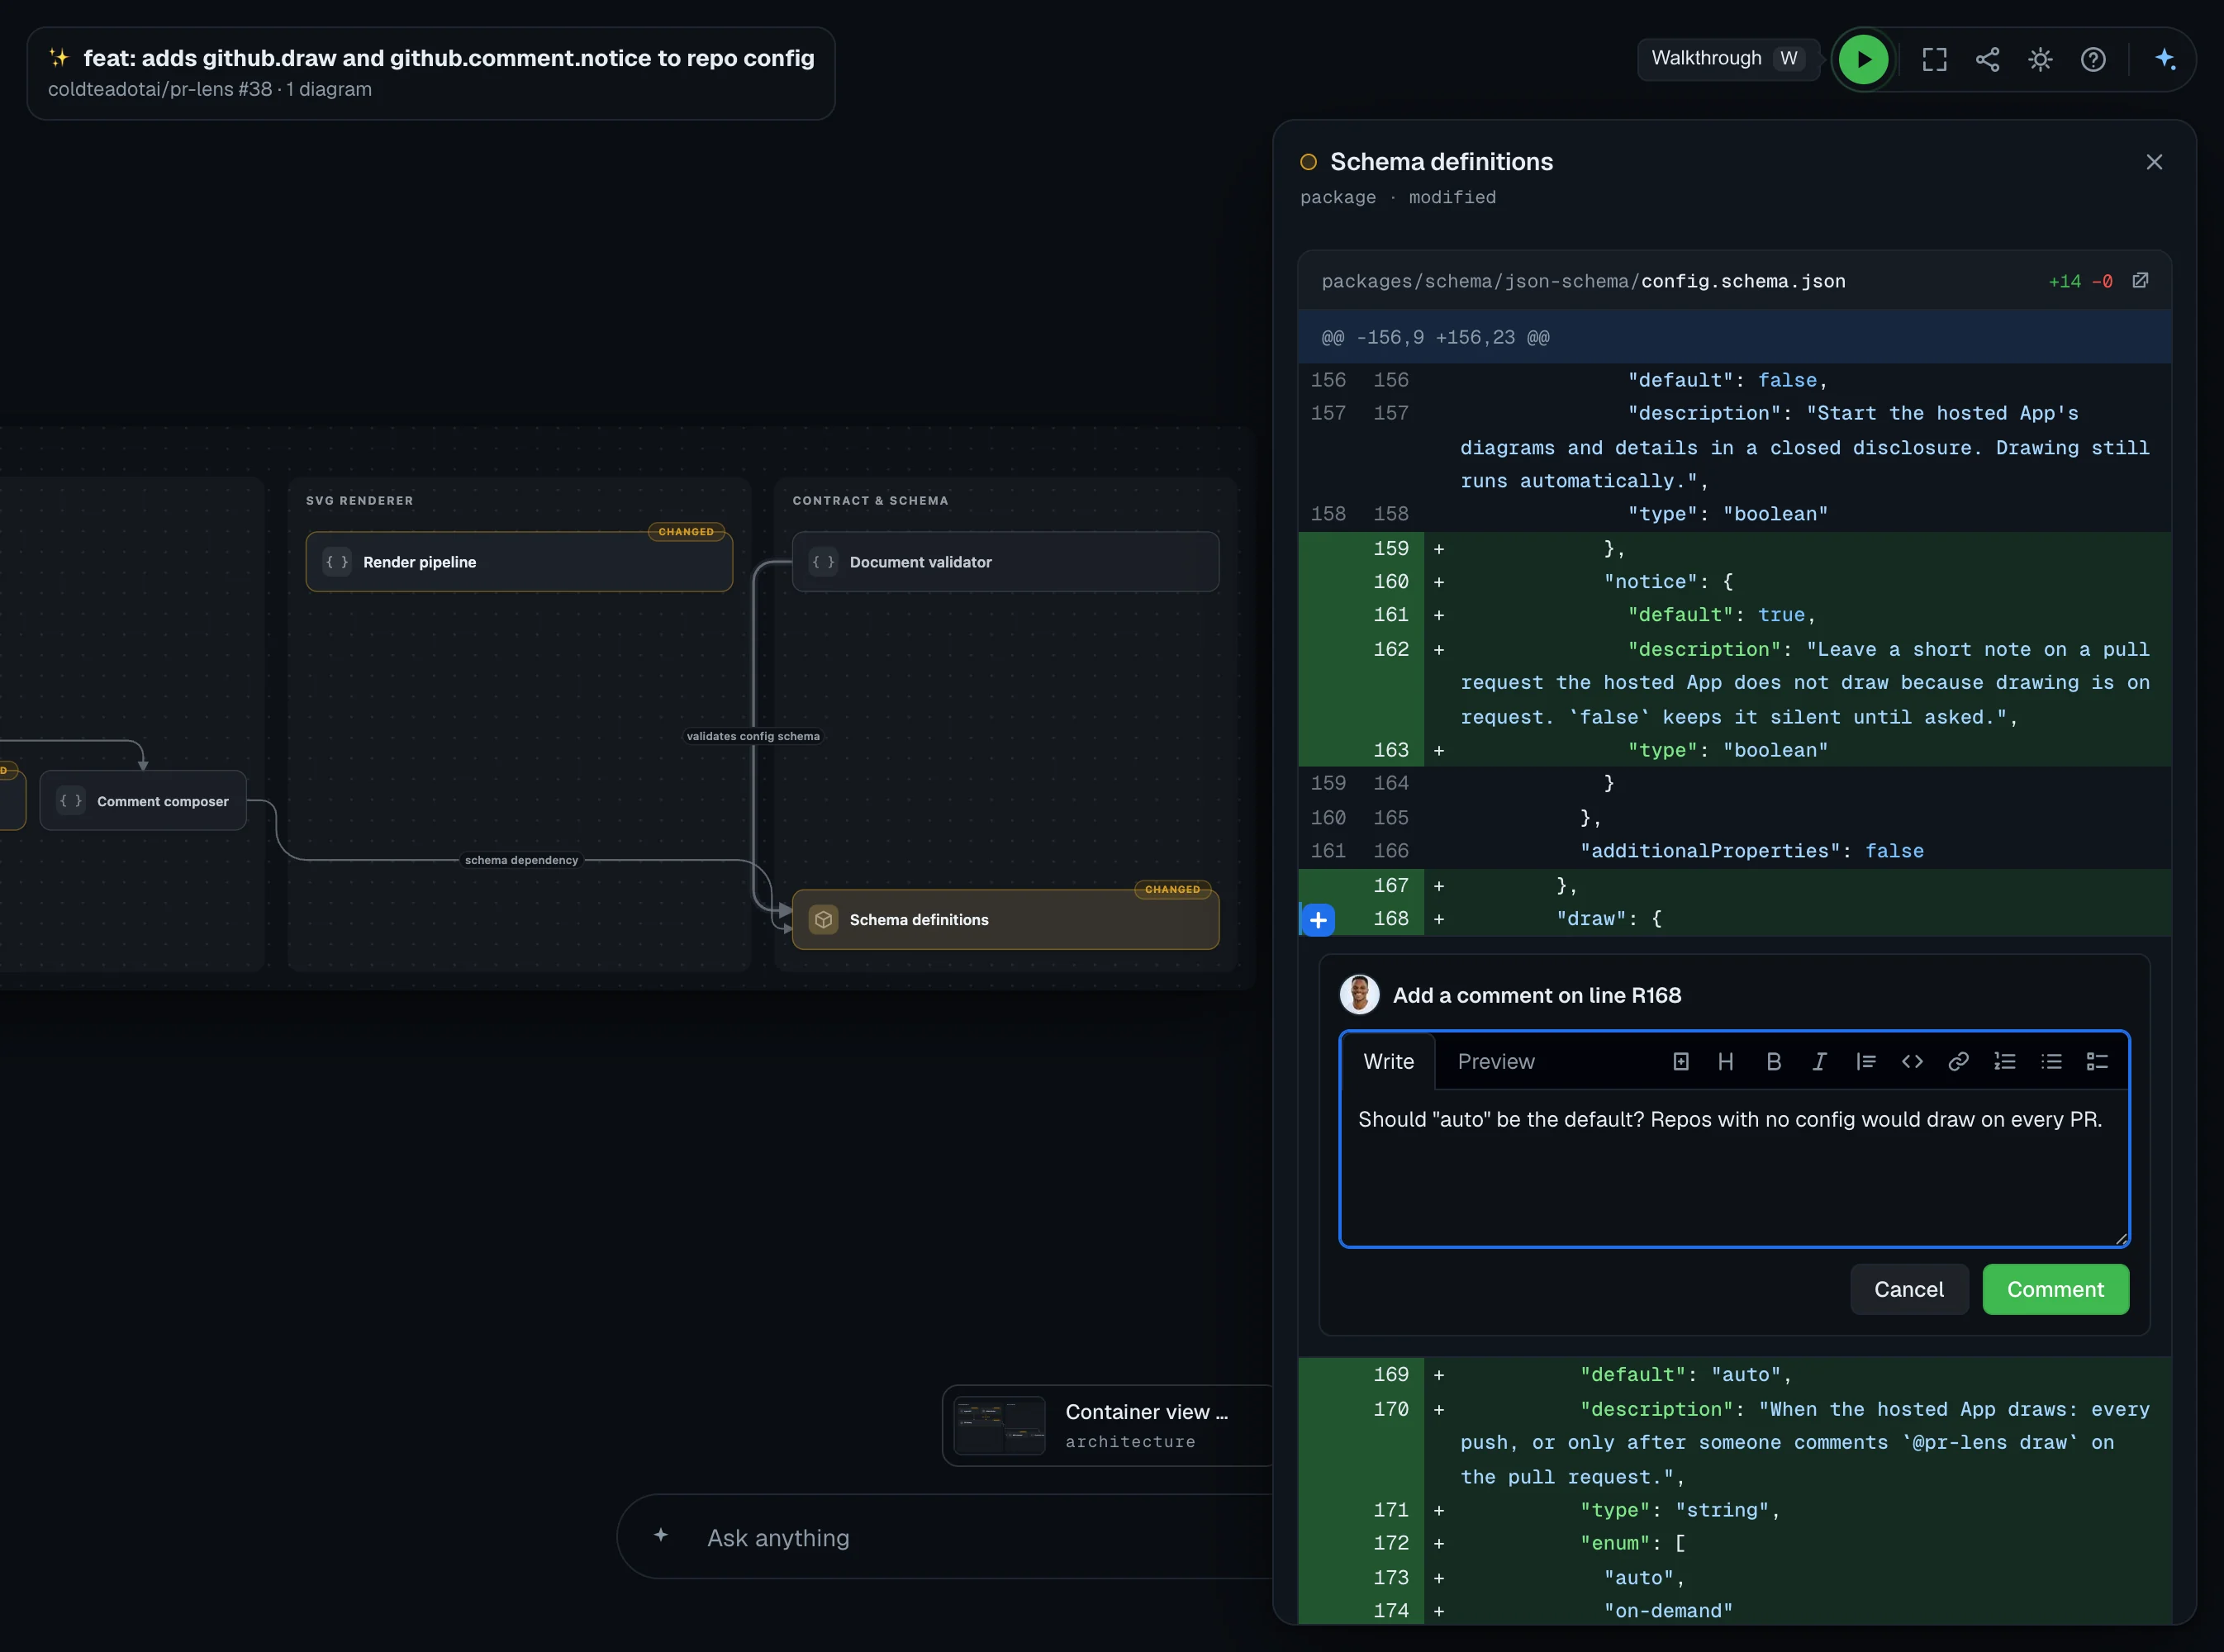This screenshot has width=2224, height=1652.
Task: Open the share icon in the top toolbar
Action: click(x=1987, y=59)
